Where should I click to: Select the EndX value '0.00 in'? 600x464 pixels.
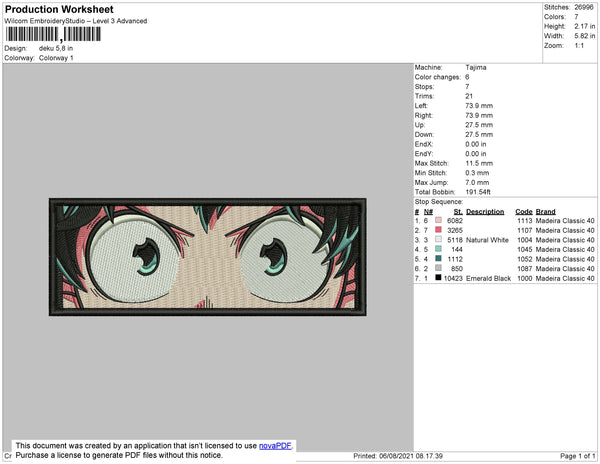click(476, 144)
